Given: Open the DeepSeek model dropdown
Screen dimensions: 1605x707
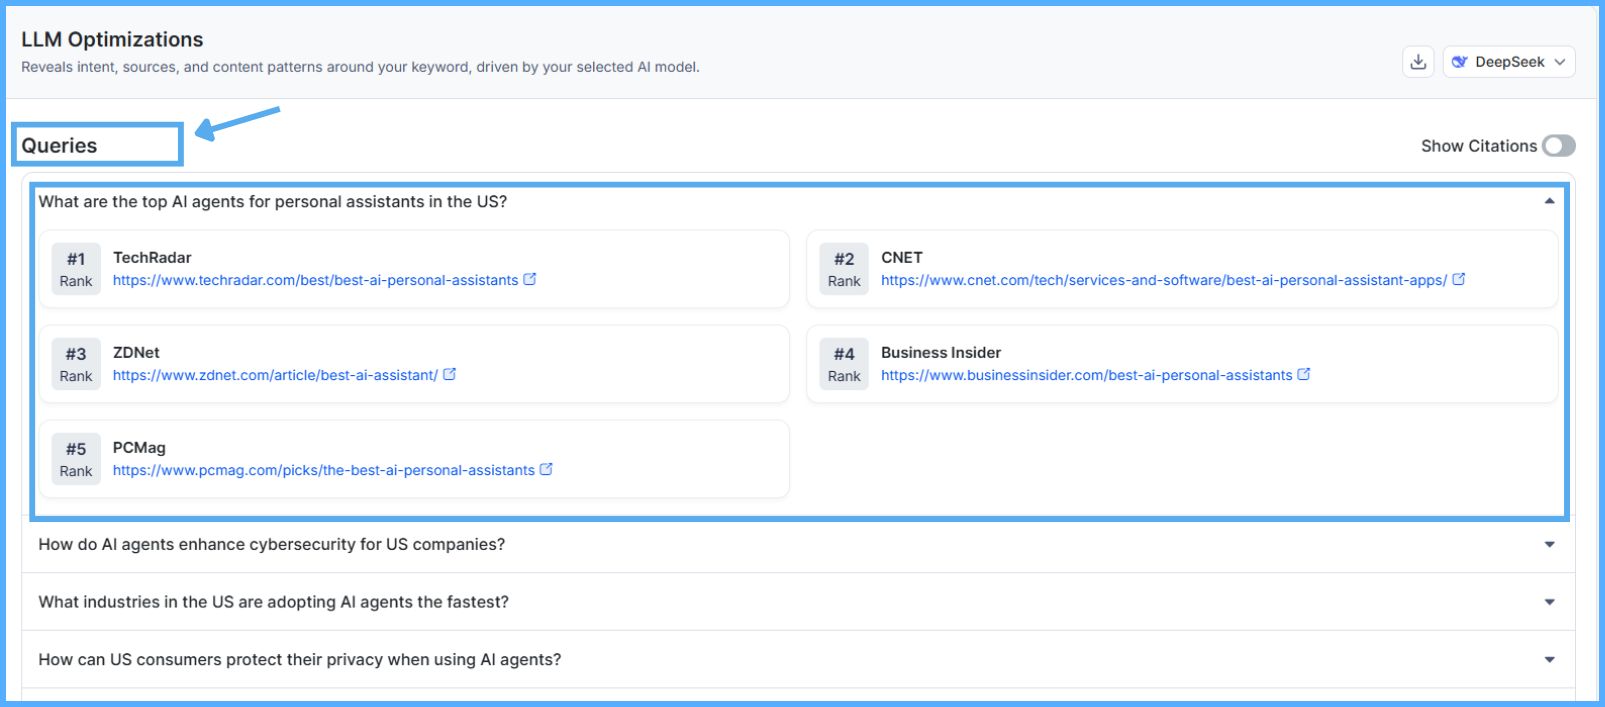Looking at the screenshot, I should (x=1508, y=62).
